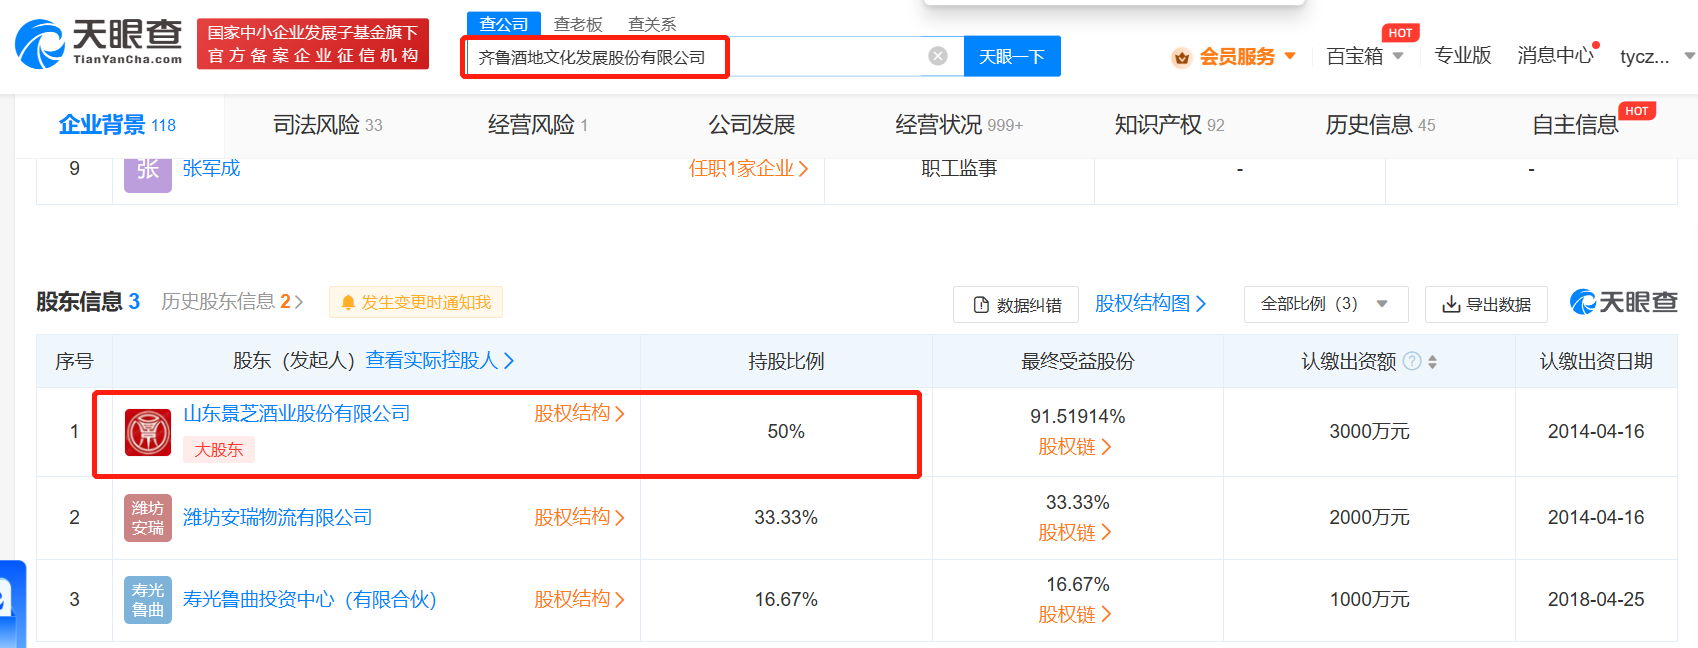This screenshot has width=1698, height=648.
Task: Click 发生变更时通知我 notification button
Action: click(416, 302)
